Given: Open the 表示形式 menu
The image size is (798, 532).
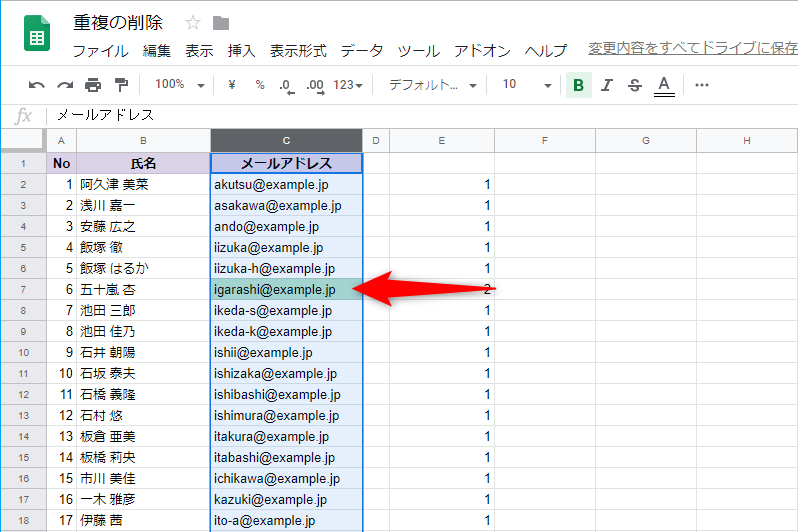Looking at the screenshot, I should point(298,51).
